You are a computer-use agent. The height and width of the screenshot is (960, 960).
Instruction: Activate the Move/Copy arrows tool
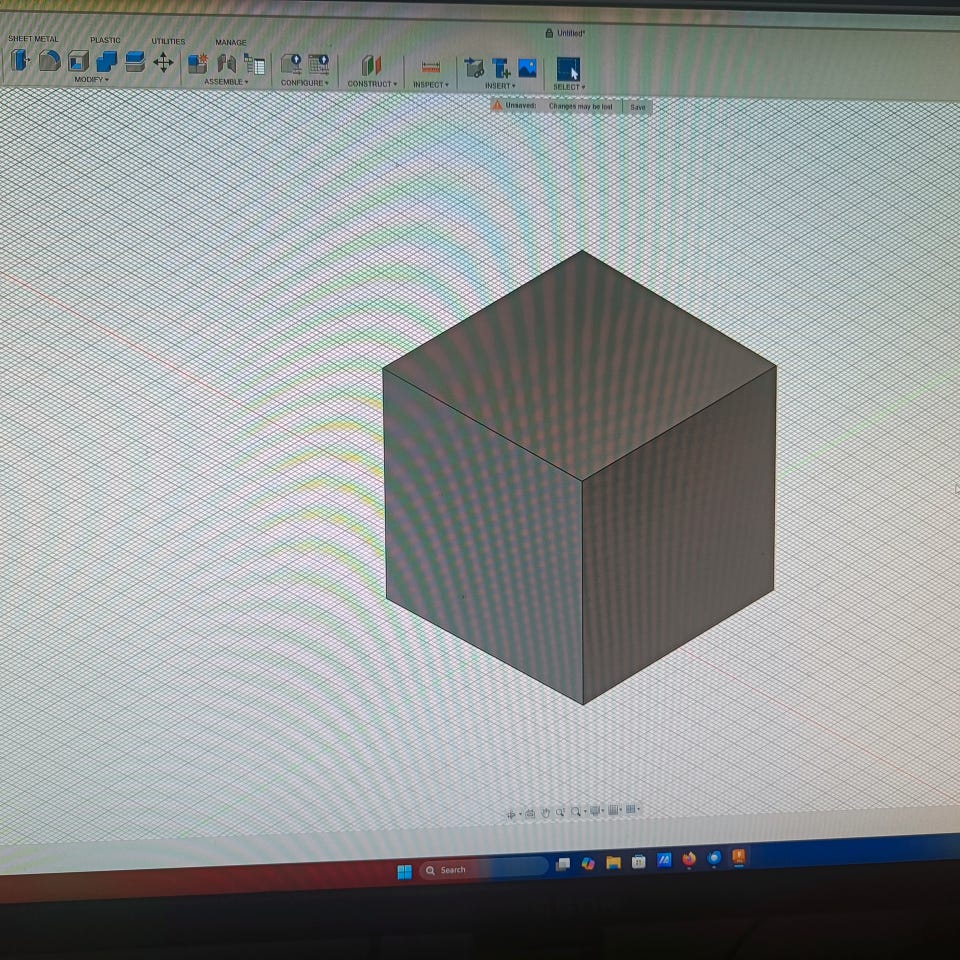163,62
